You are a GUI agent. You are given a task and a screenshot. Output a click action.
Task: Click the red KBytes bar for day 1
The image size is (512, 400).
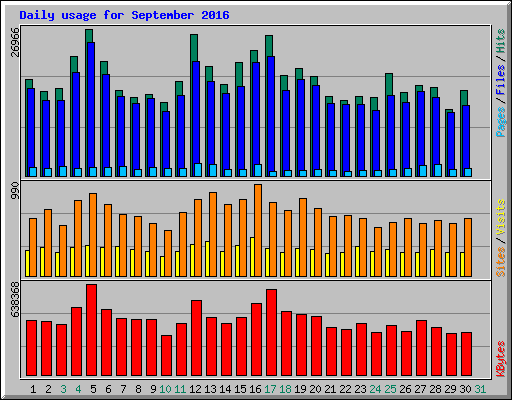click(x=31, y=348)
